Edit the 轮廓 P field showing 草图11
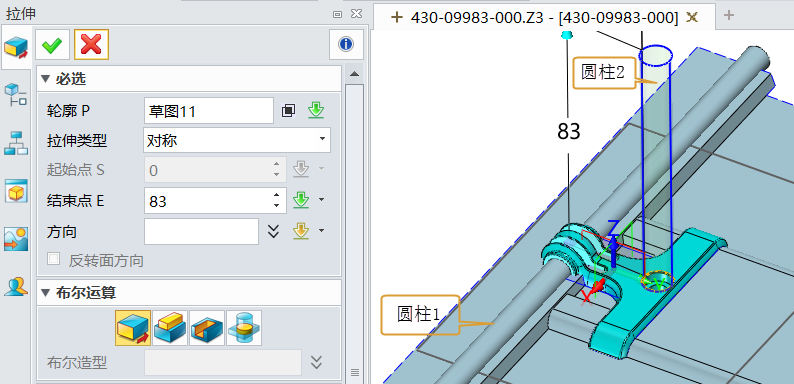The width and height of the screenshot is (794, 384). coord(209,111)
